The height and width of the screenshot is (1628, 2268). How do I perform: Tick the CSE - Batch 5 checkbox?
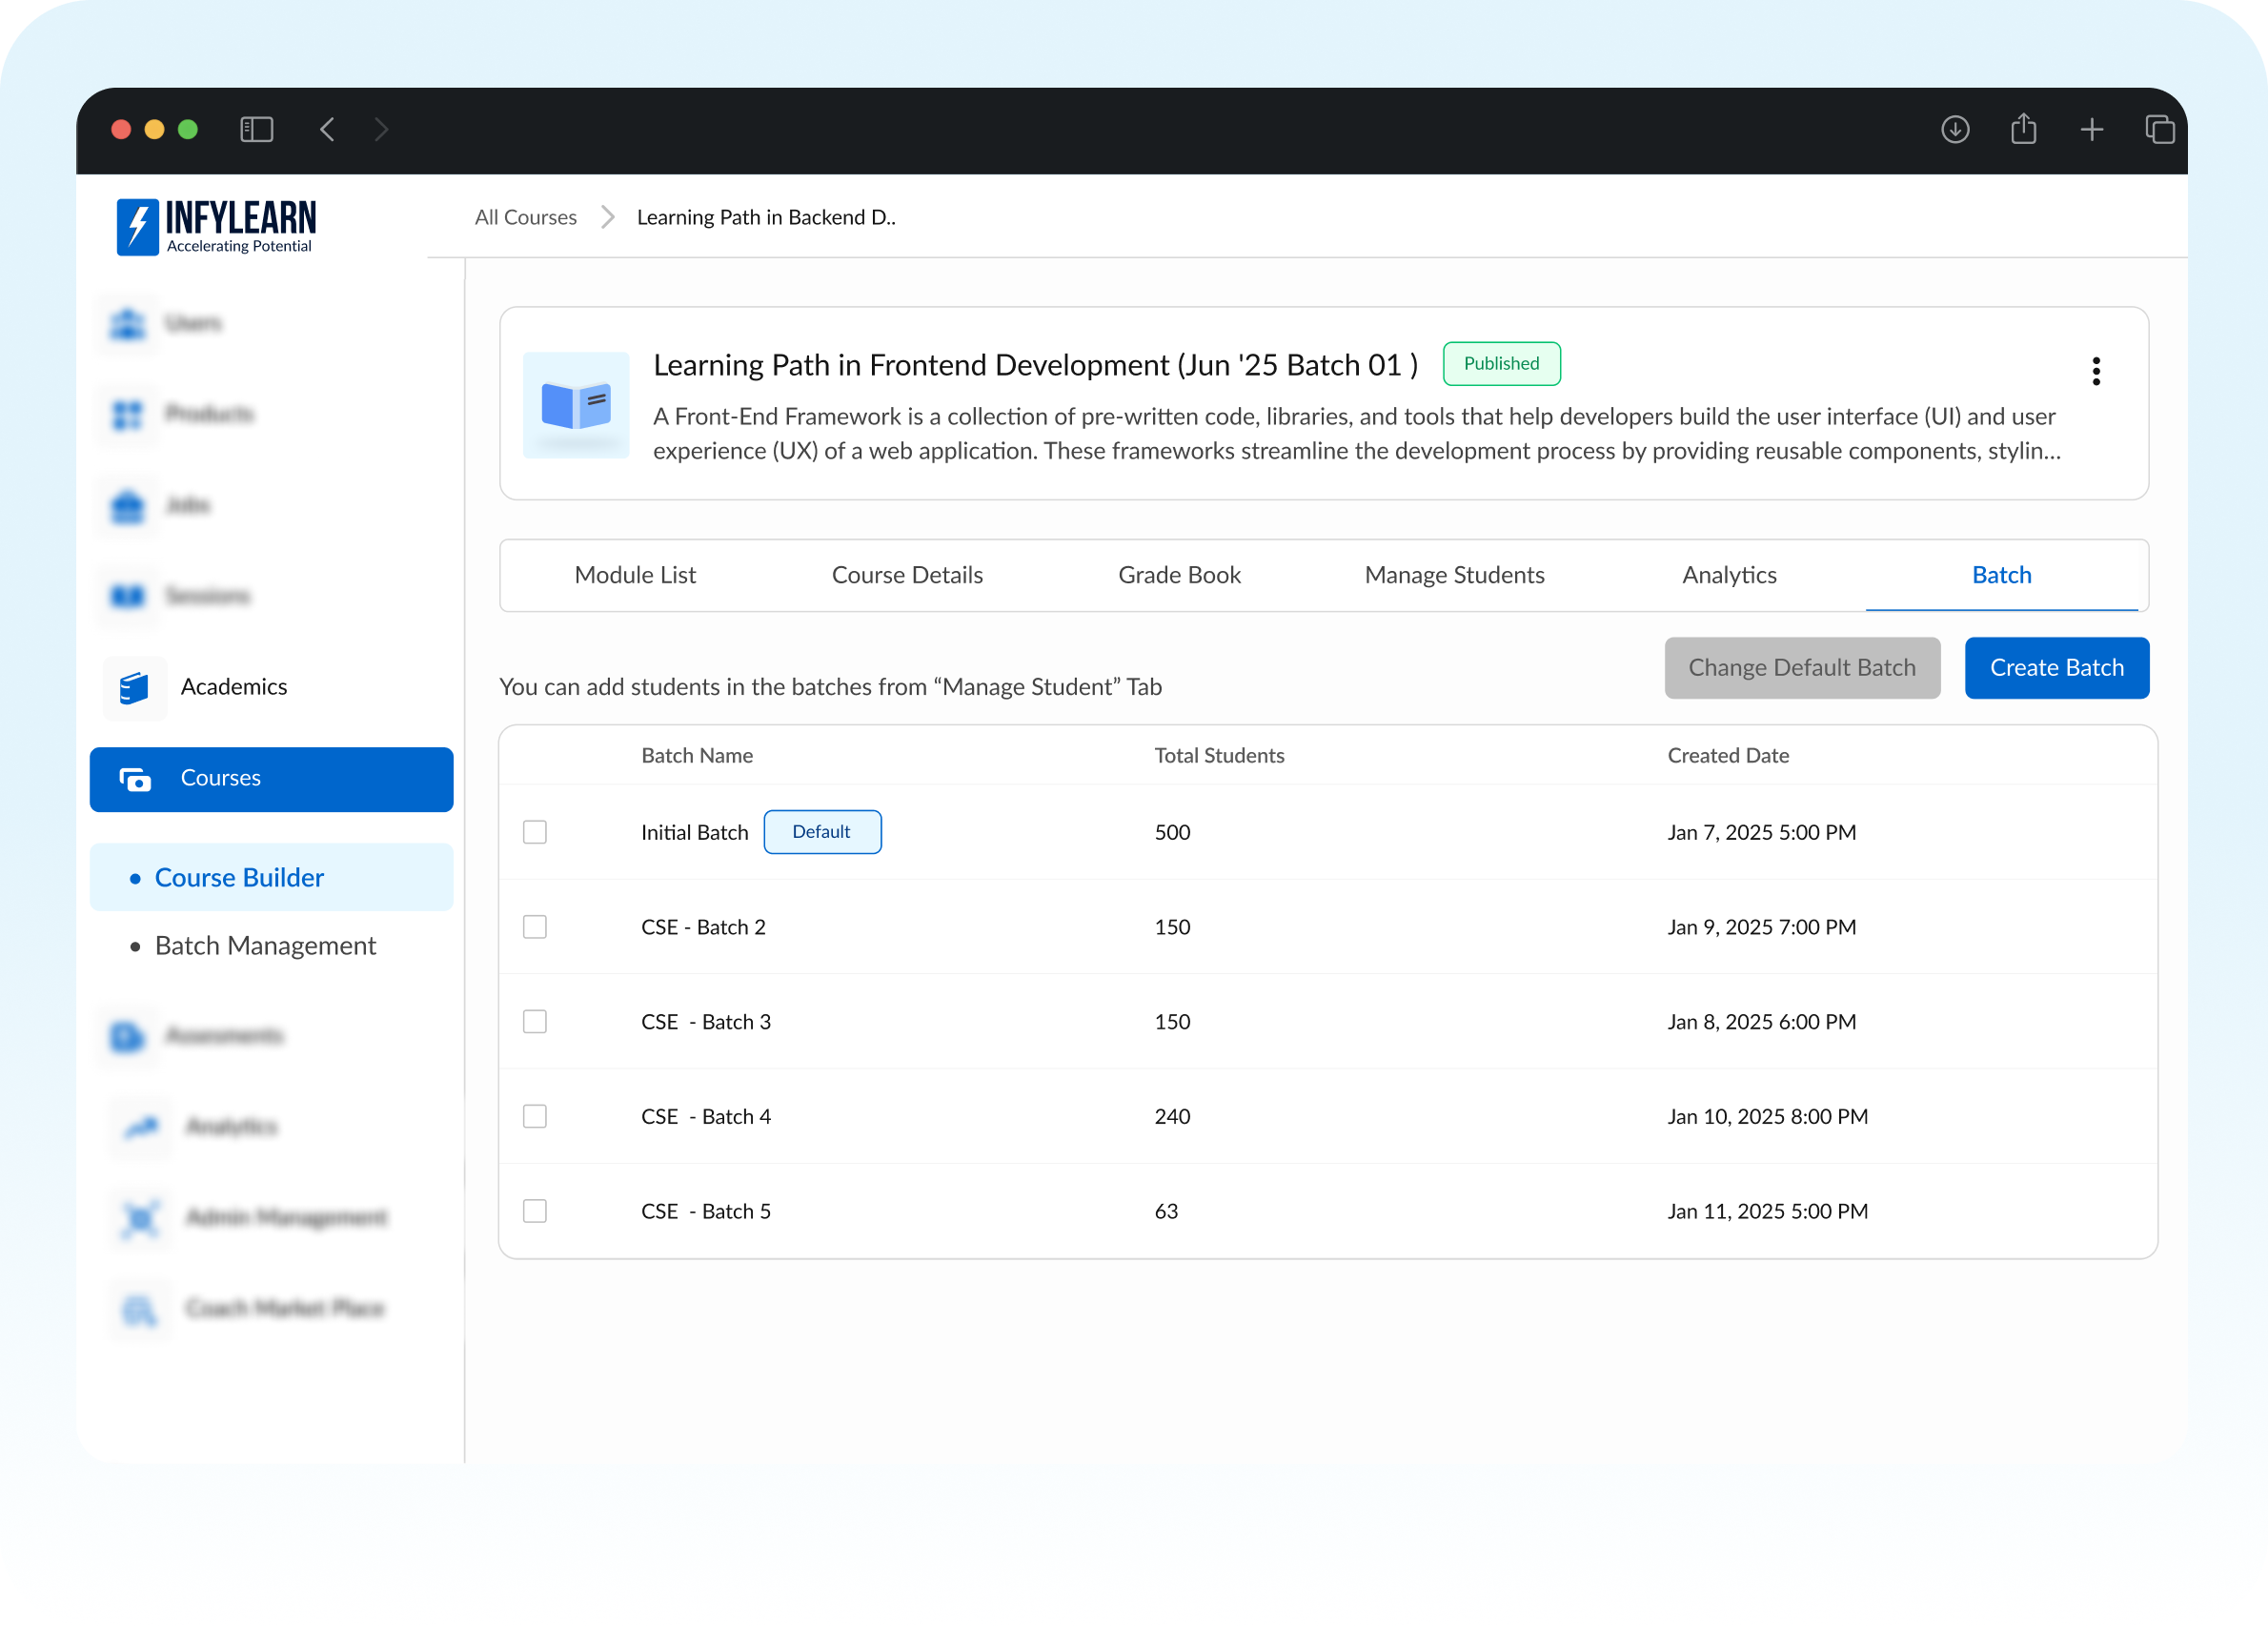[x=535, y=1211]
